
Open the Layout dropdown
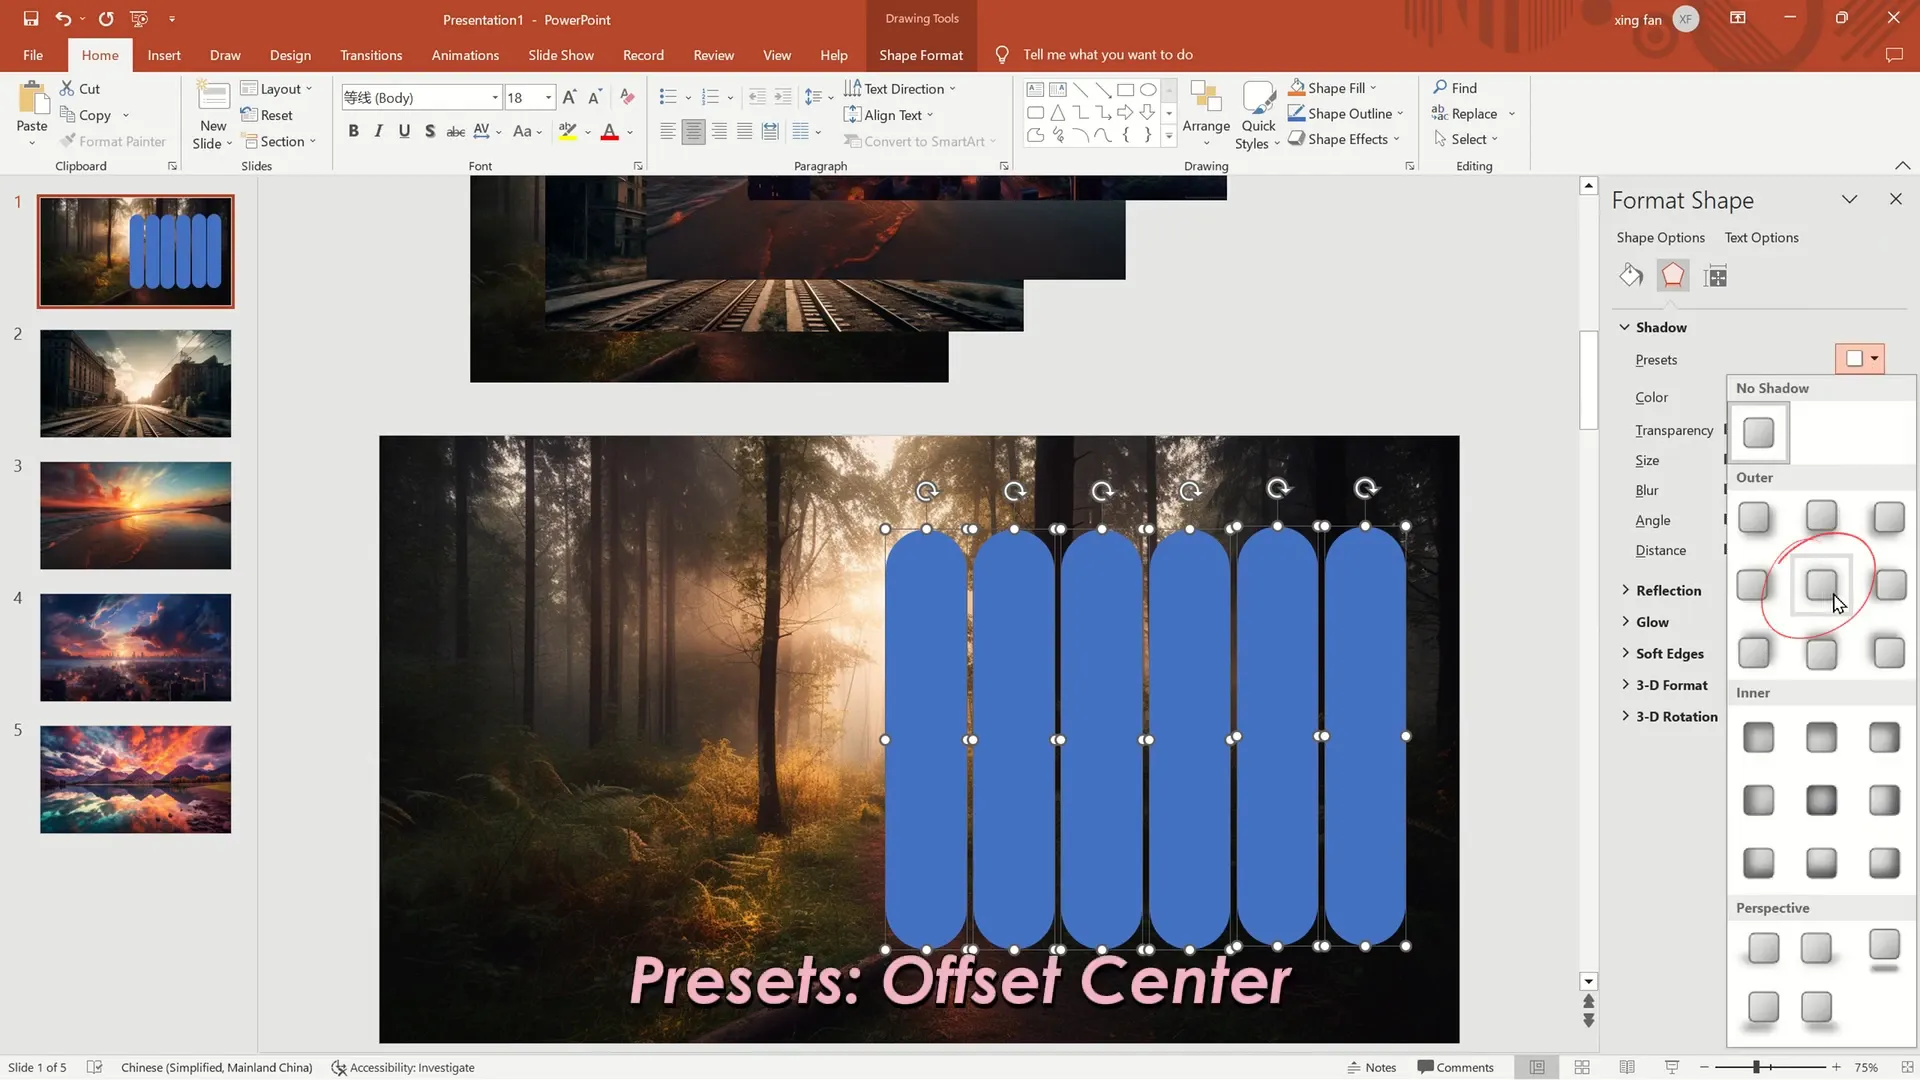[x=277, y=89]
